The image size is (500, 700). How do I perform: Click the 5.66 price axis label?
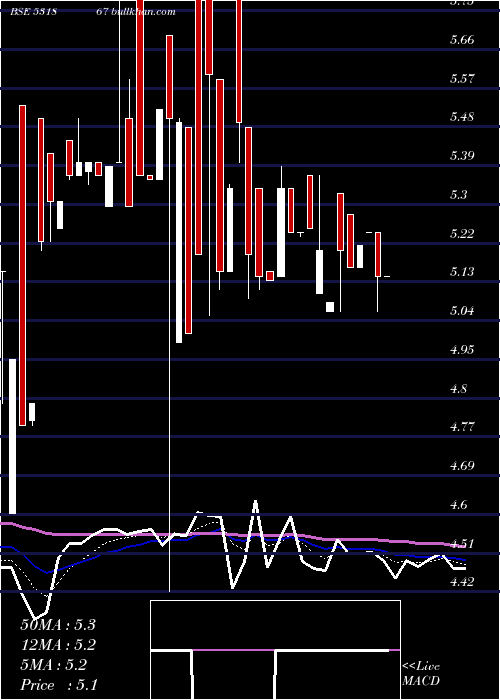pyautogui.click(x=462, y=40)
